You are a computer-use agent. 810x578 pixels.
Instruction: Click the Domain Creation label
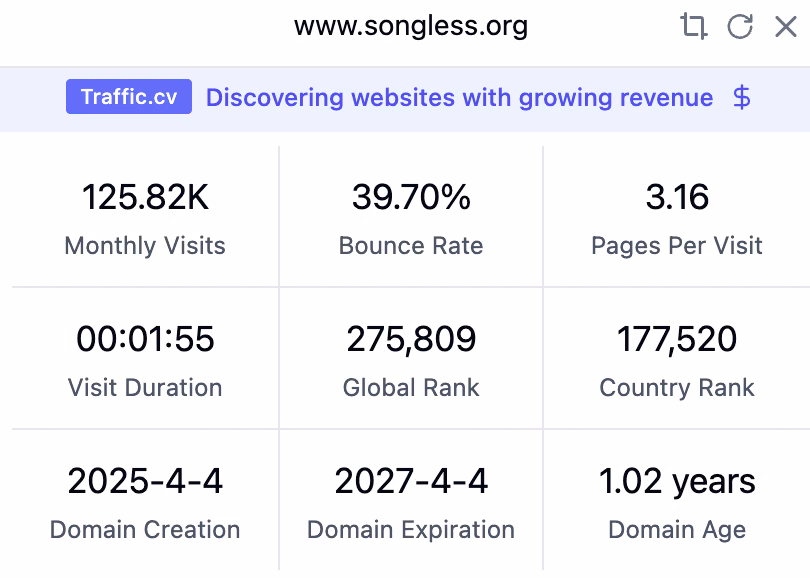point(145,529)
